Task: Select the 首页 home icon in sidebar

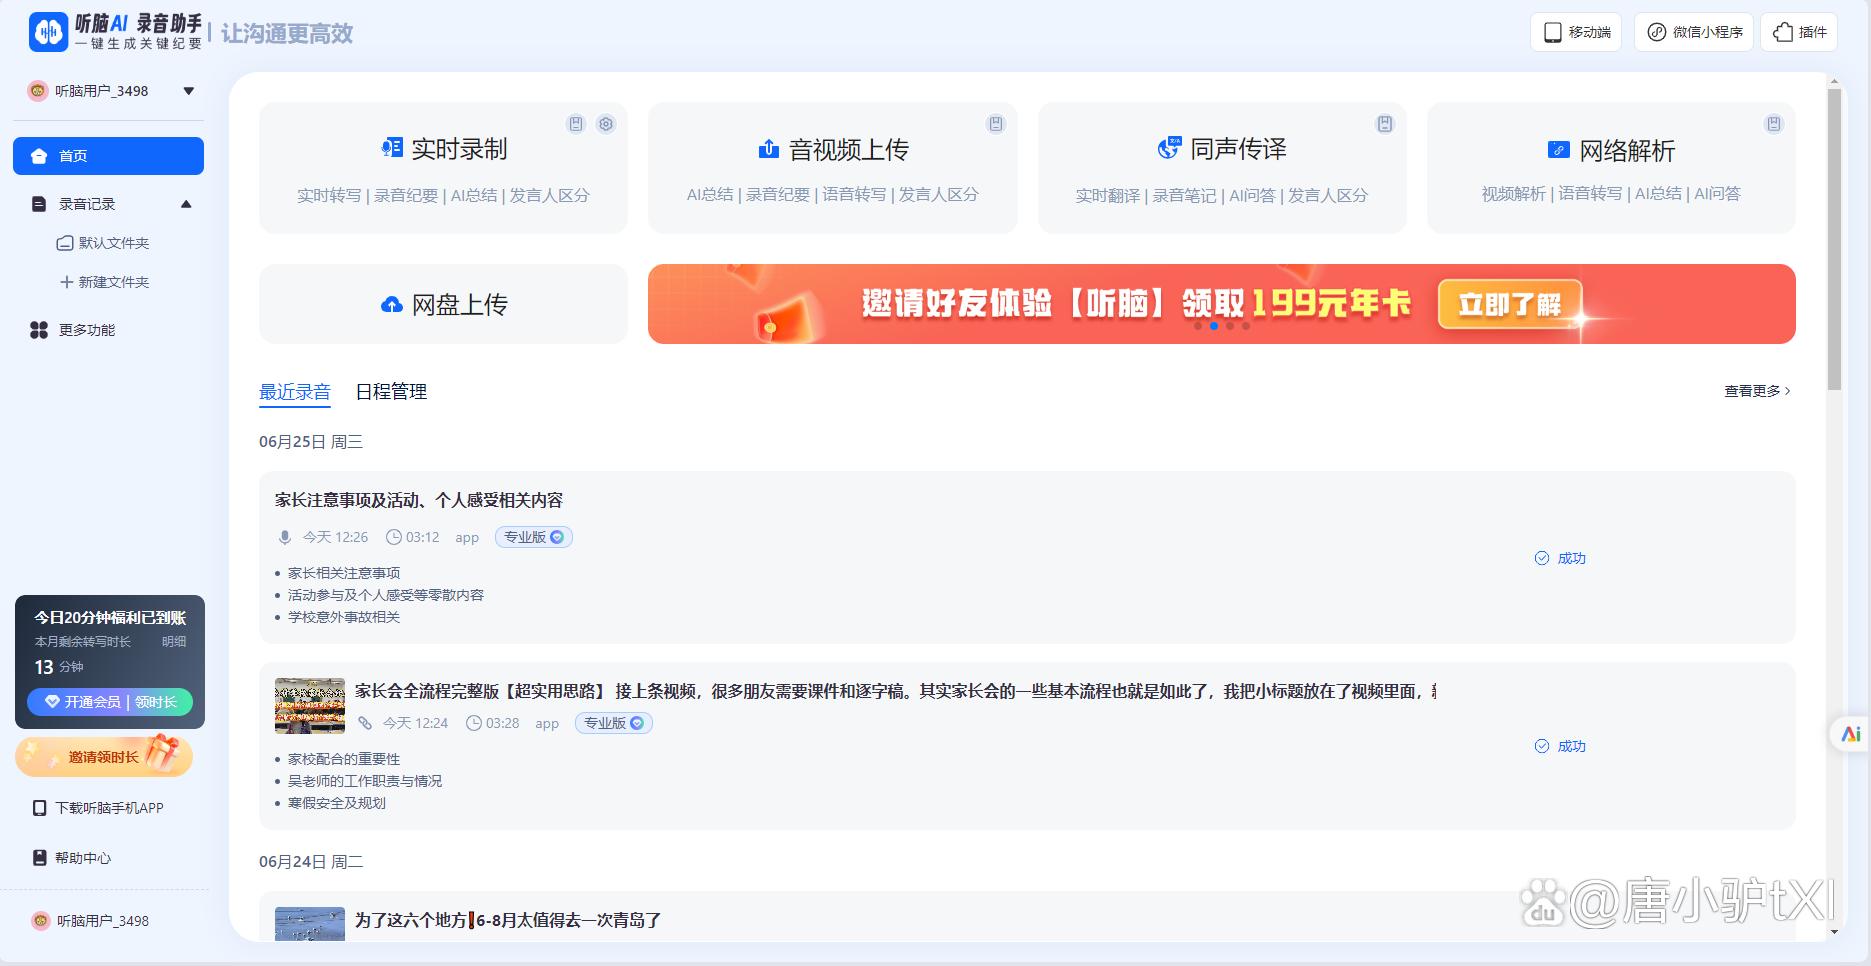Action: pyautogui.click(x=40, y=155)
